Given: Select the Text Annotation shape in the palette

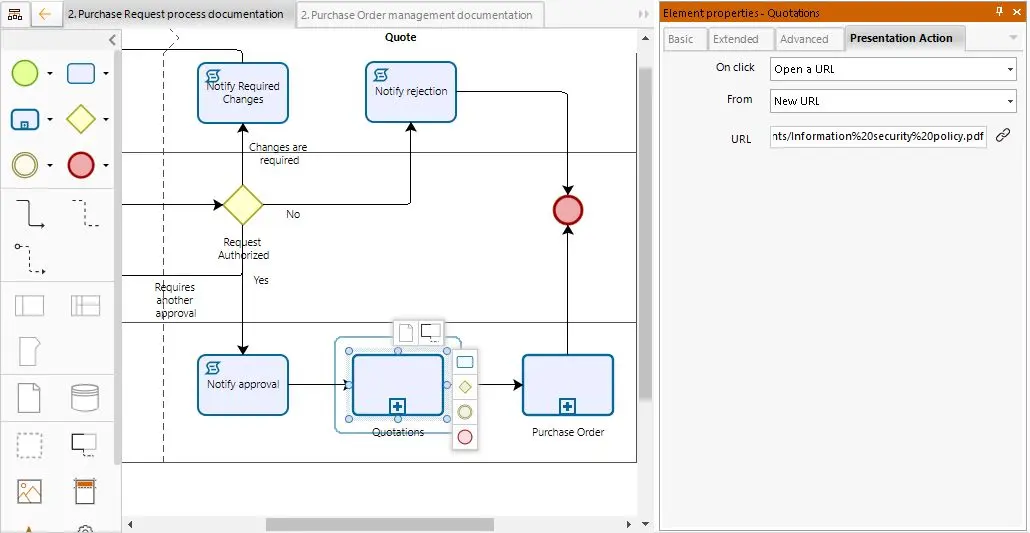Looking at the screenshot, I should [84, 445].
